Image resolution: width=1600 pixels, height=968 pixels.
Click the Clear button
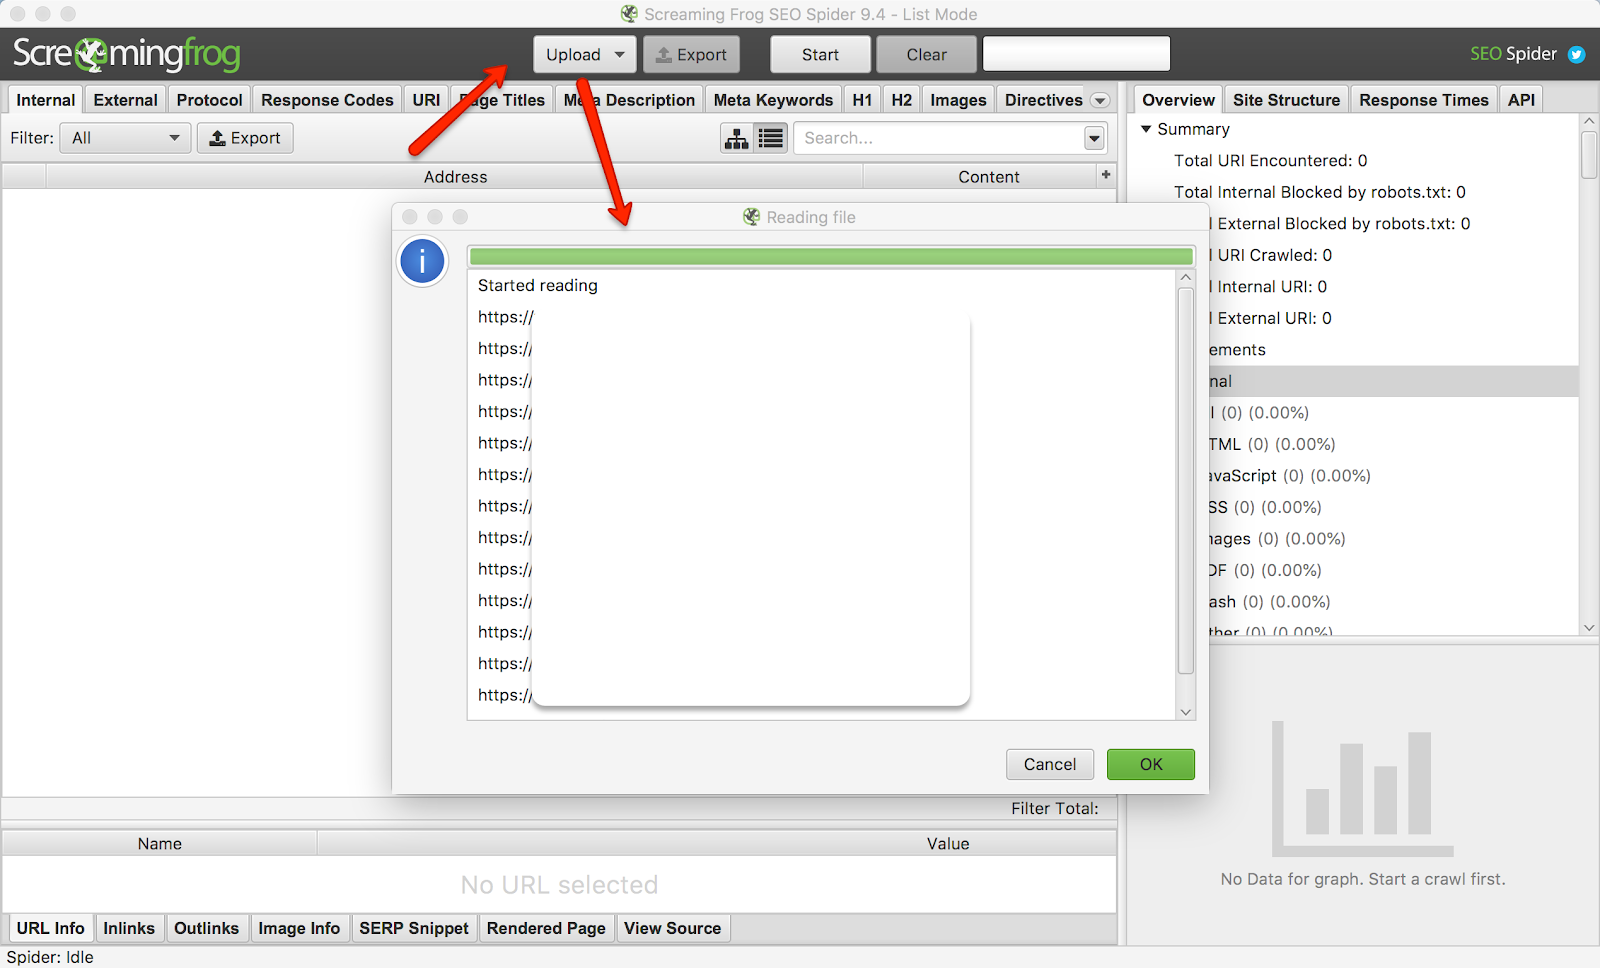(x=926, y=55)
